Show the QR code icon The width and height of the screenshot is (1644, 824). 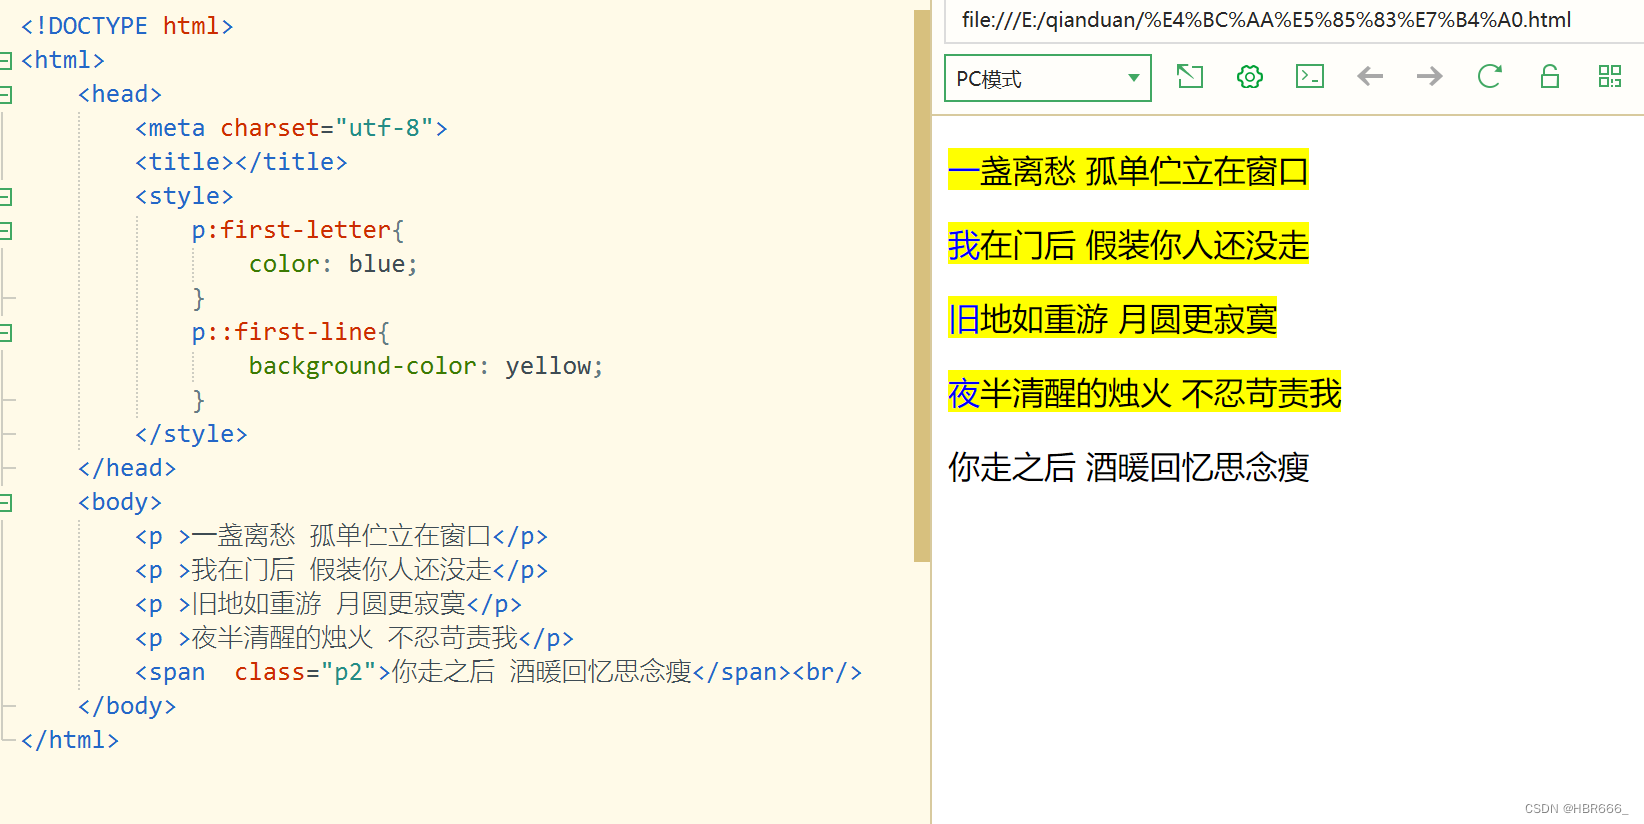[x=1610, y=76]
